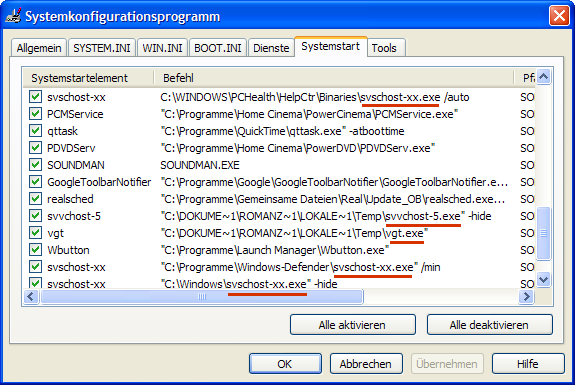The height and width of the screenshot is (385, 575).
Task: Select the qttask.exe -atboottime command
Action: click(x=282, y=131)
